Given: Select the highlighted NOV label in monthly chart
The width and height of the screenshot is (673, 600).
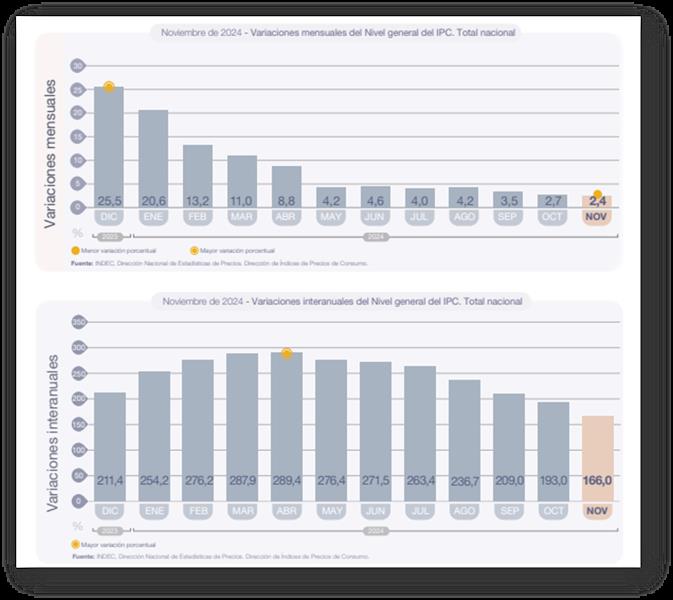Looking at the screenshot, I should 598,217.
